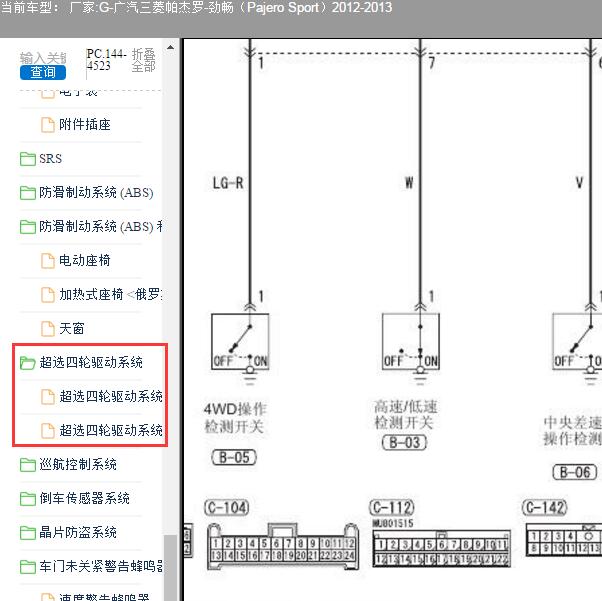
Task: Click 折叠全部 to collapse all
Action: 144,60
